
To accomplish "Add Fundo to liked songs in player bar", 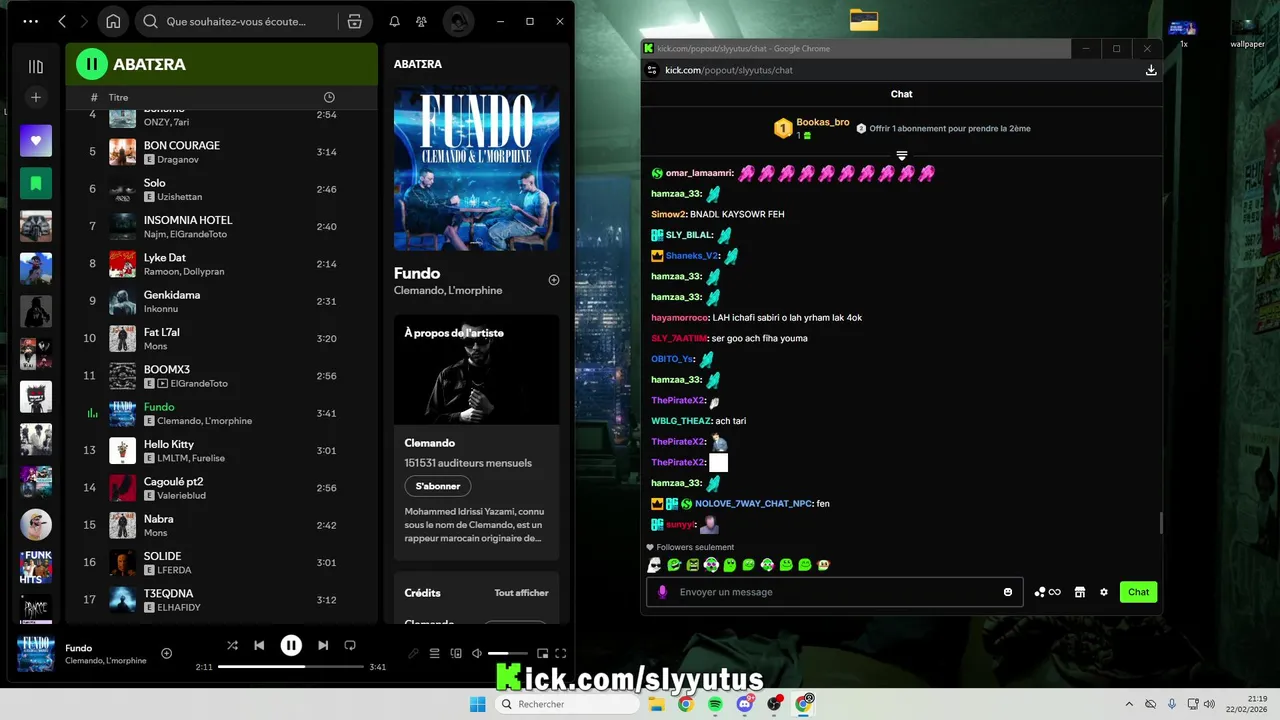I will [167, 654].
